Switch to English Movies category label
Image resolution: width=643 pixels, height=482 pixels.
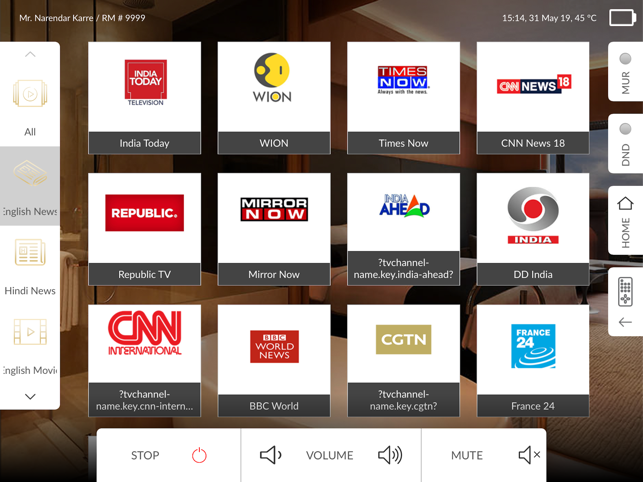[30, 370]
